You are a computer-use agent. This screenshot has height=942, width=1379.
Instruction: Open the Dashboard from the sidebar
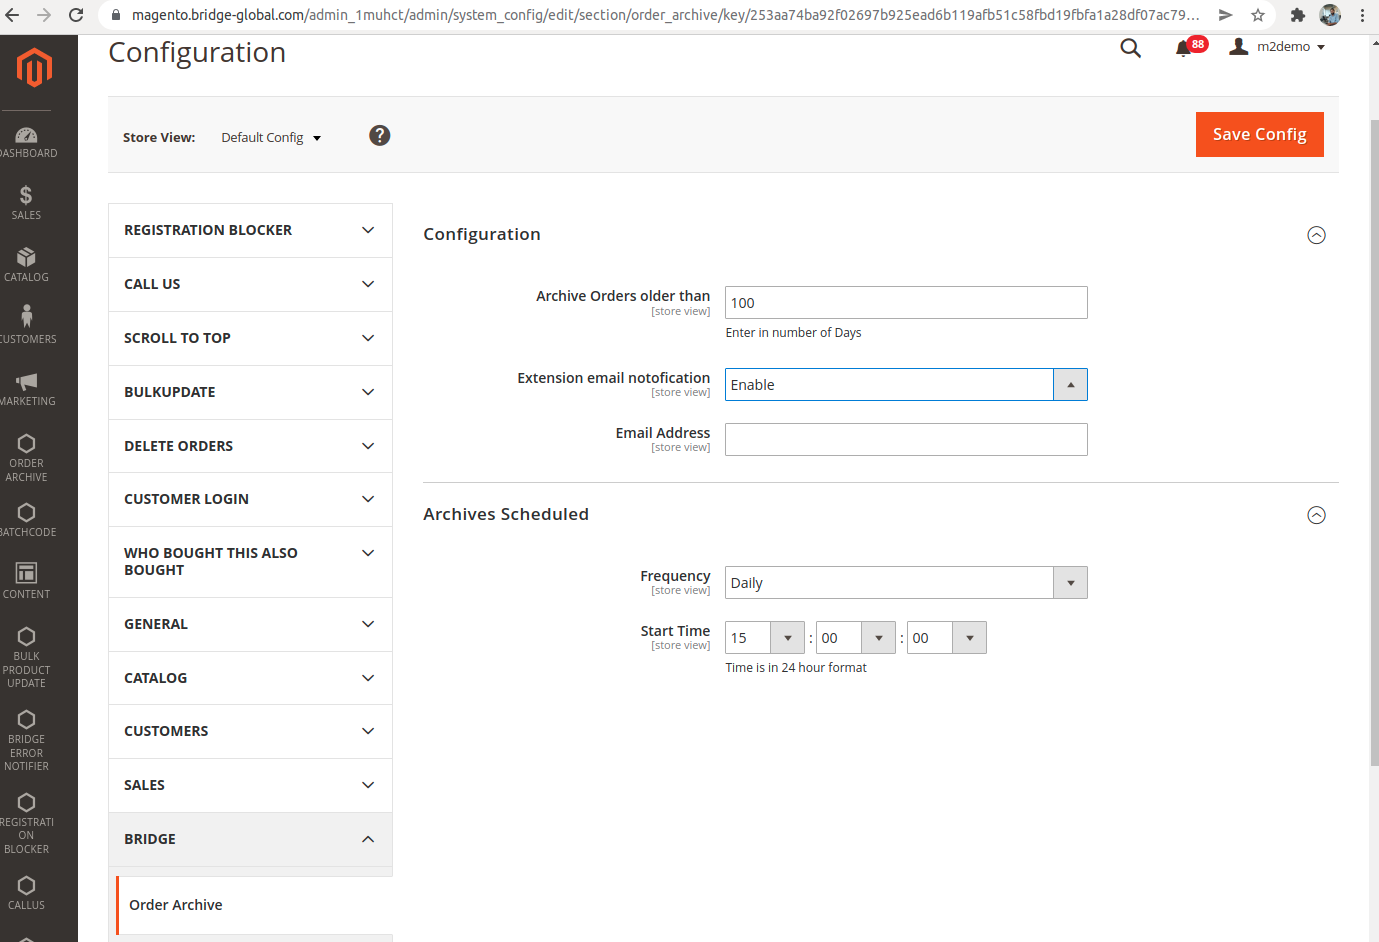click(27, 142)
